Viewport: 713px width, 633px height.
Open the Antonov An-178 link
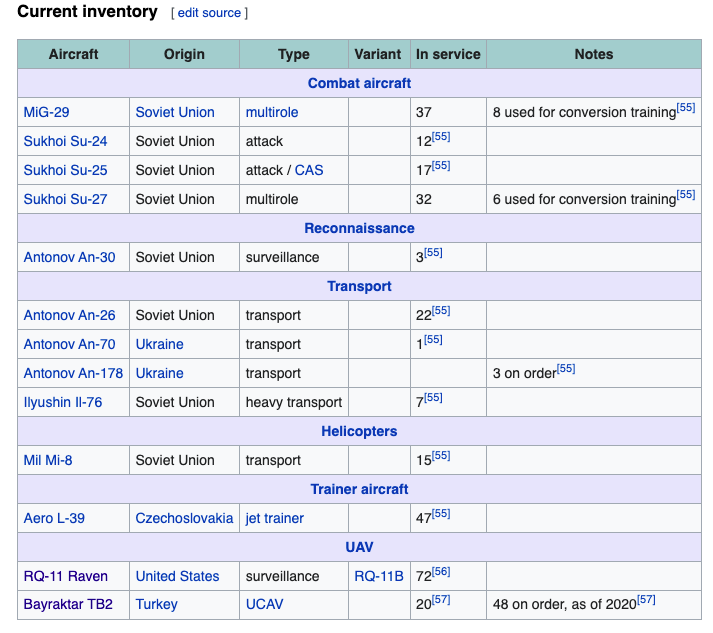click(73, 373)
